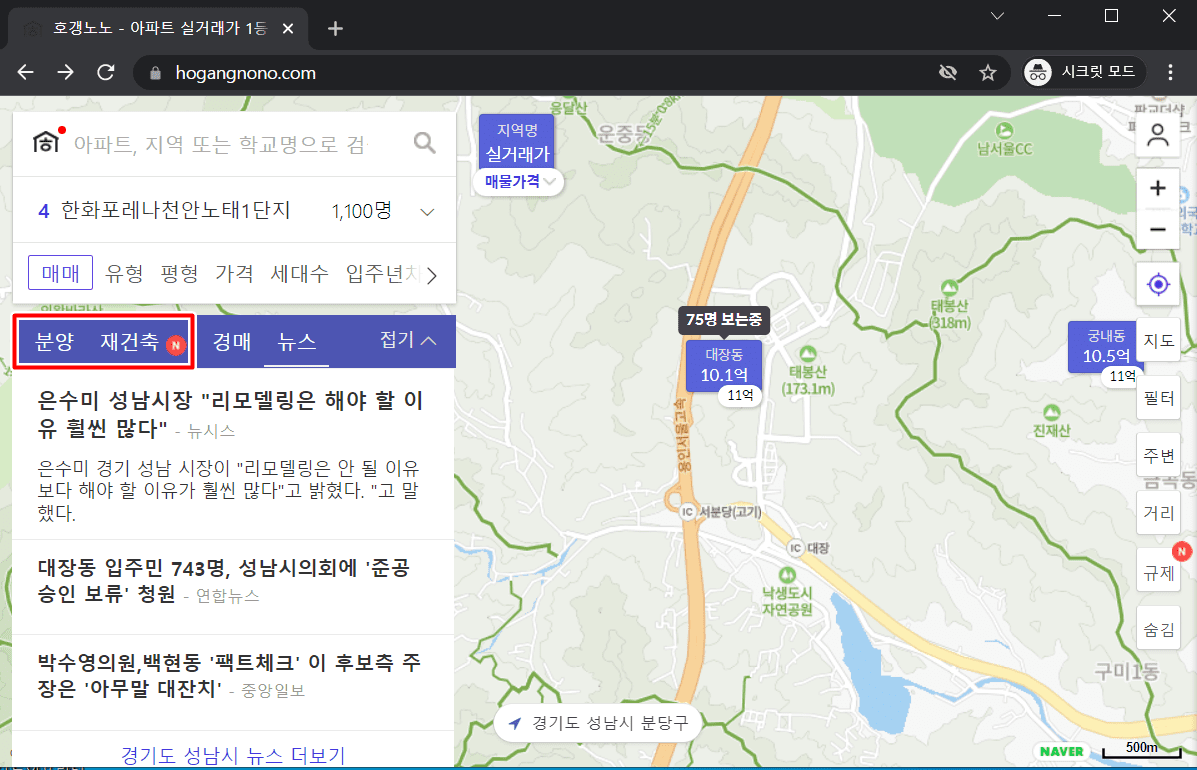Switch to the 경매 tab
1197x770 pixels.
coord(232,341)
